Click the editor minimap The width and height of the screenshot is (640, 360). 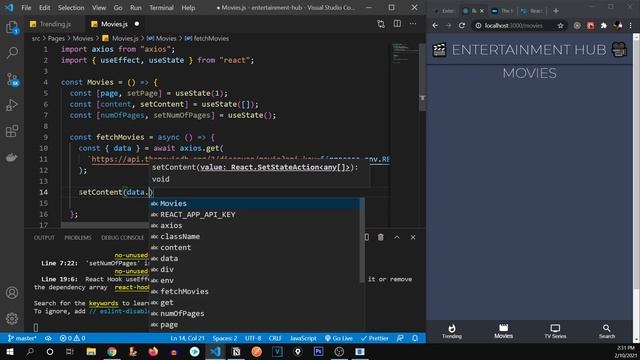(x=404, y=53)
